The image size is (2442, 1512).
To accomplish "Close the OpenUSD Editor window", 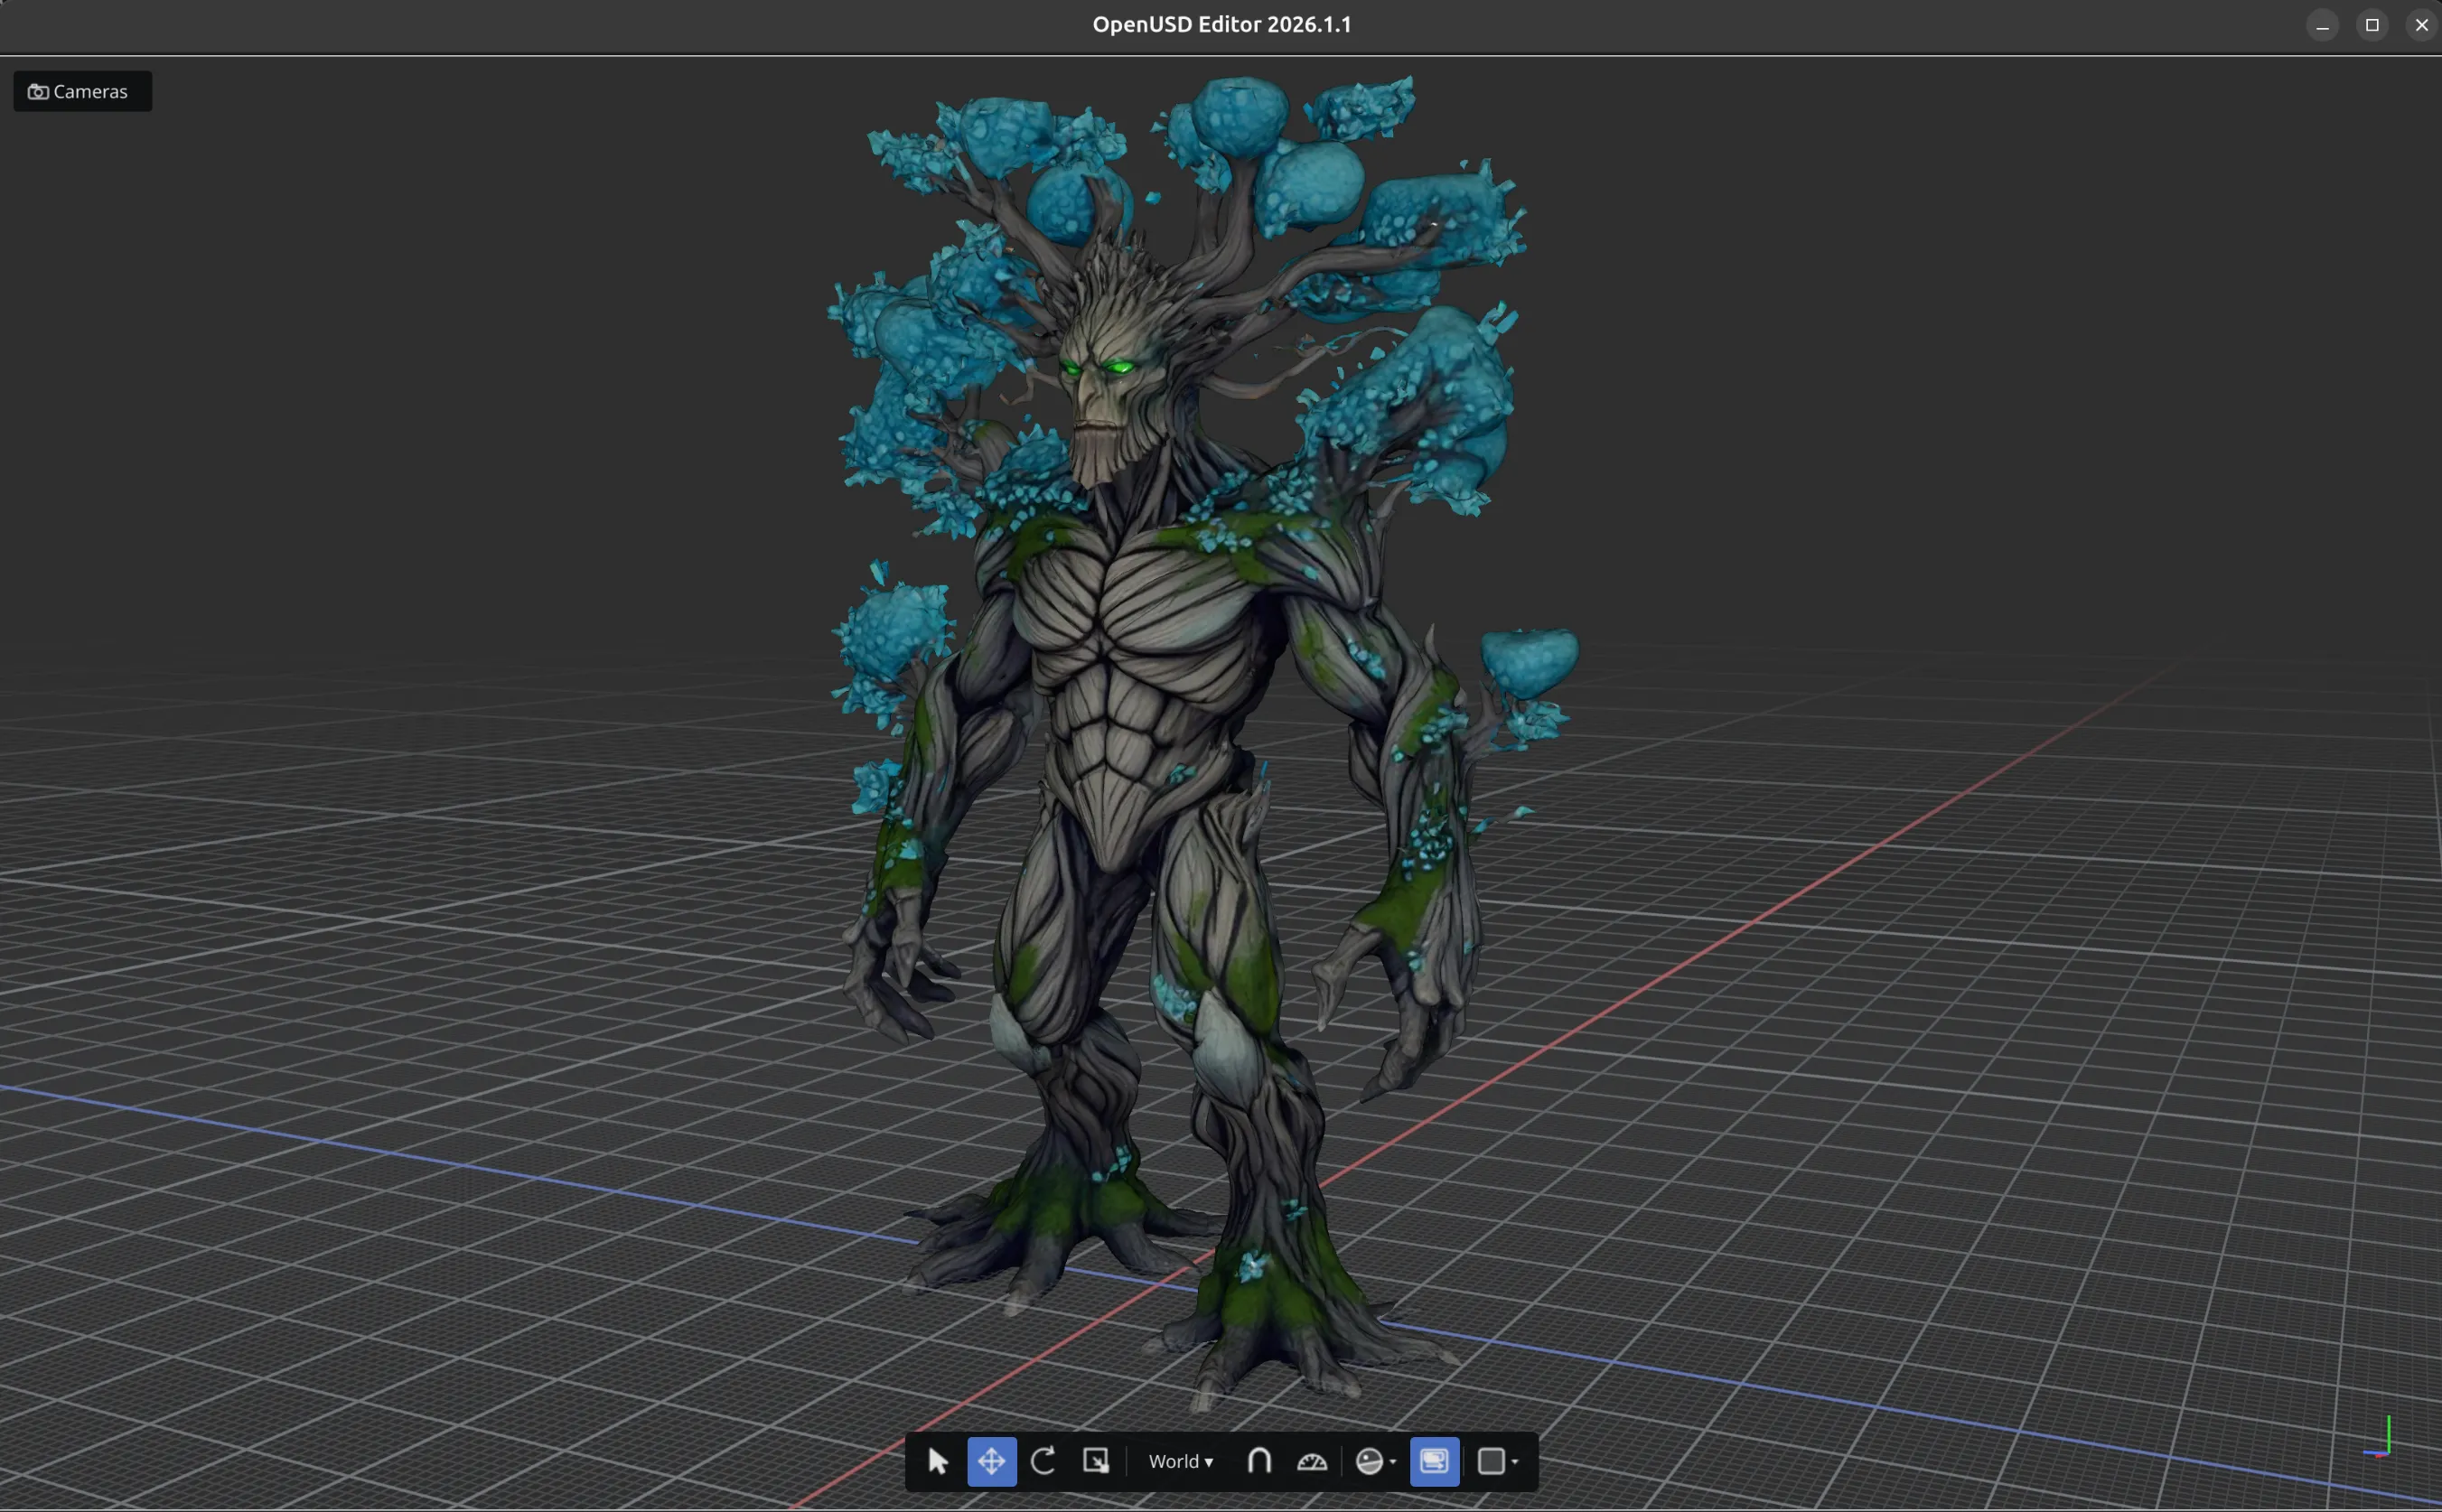I will tap(2421, 25).
